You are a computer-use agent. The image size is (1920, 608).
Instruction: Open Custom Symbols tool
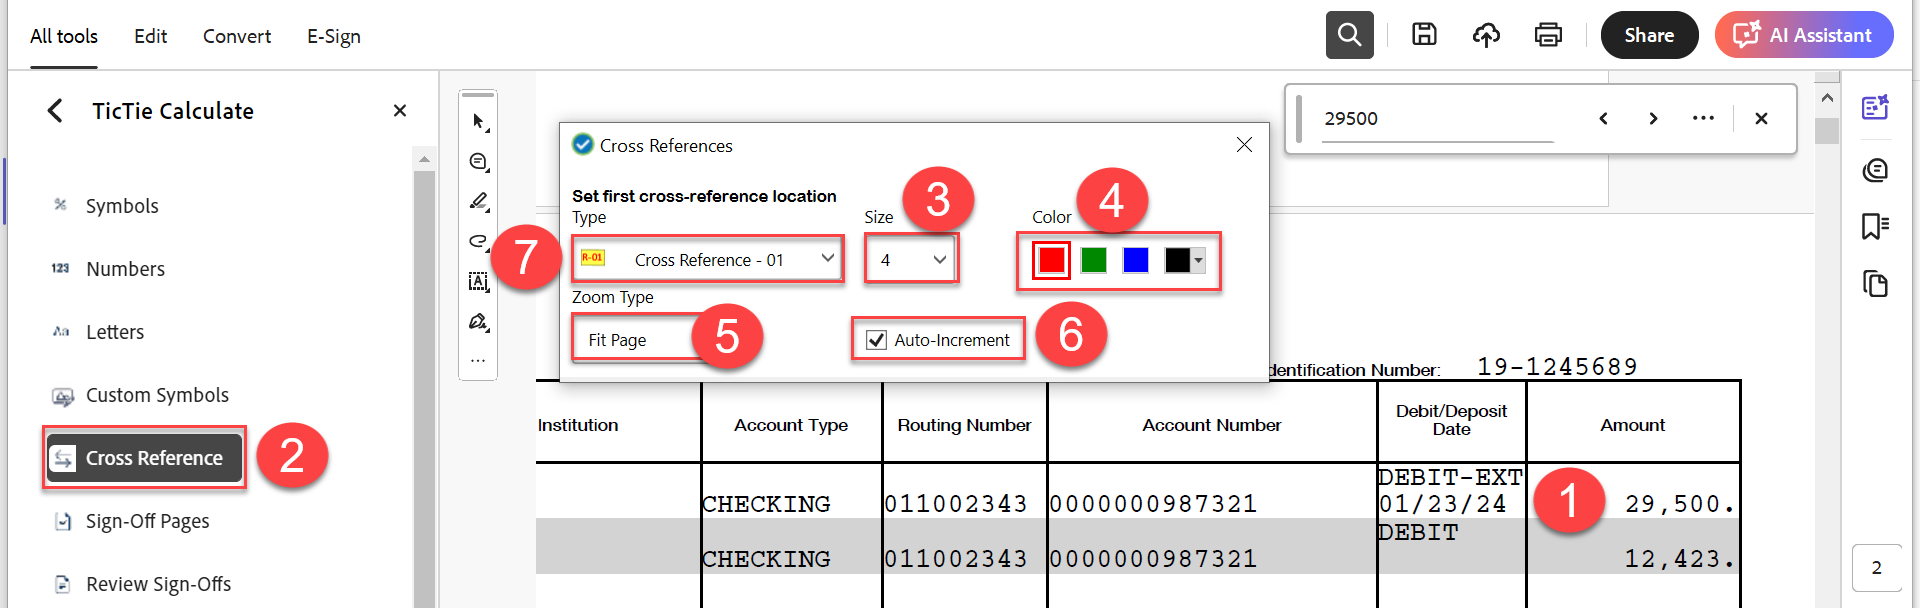(157, 395)
